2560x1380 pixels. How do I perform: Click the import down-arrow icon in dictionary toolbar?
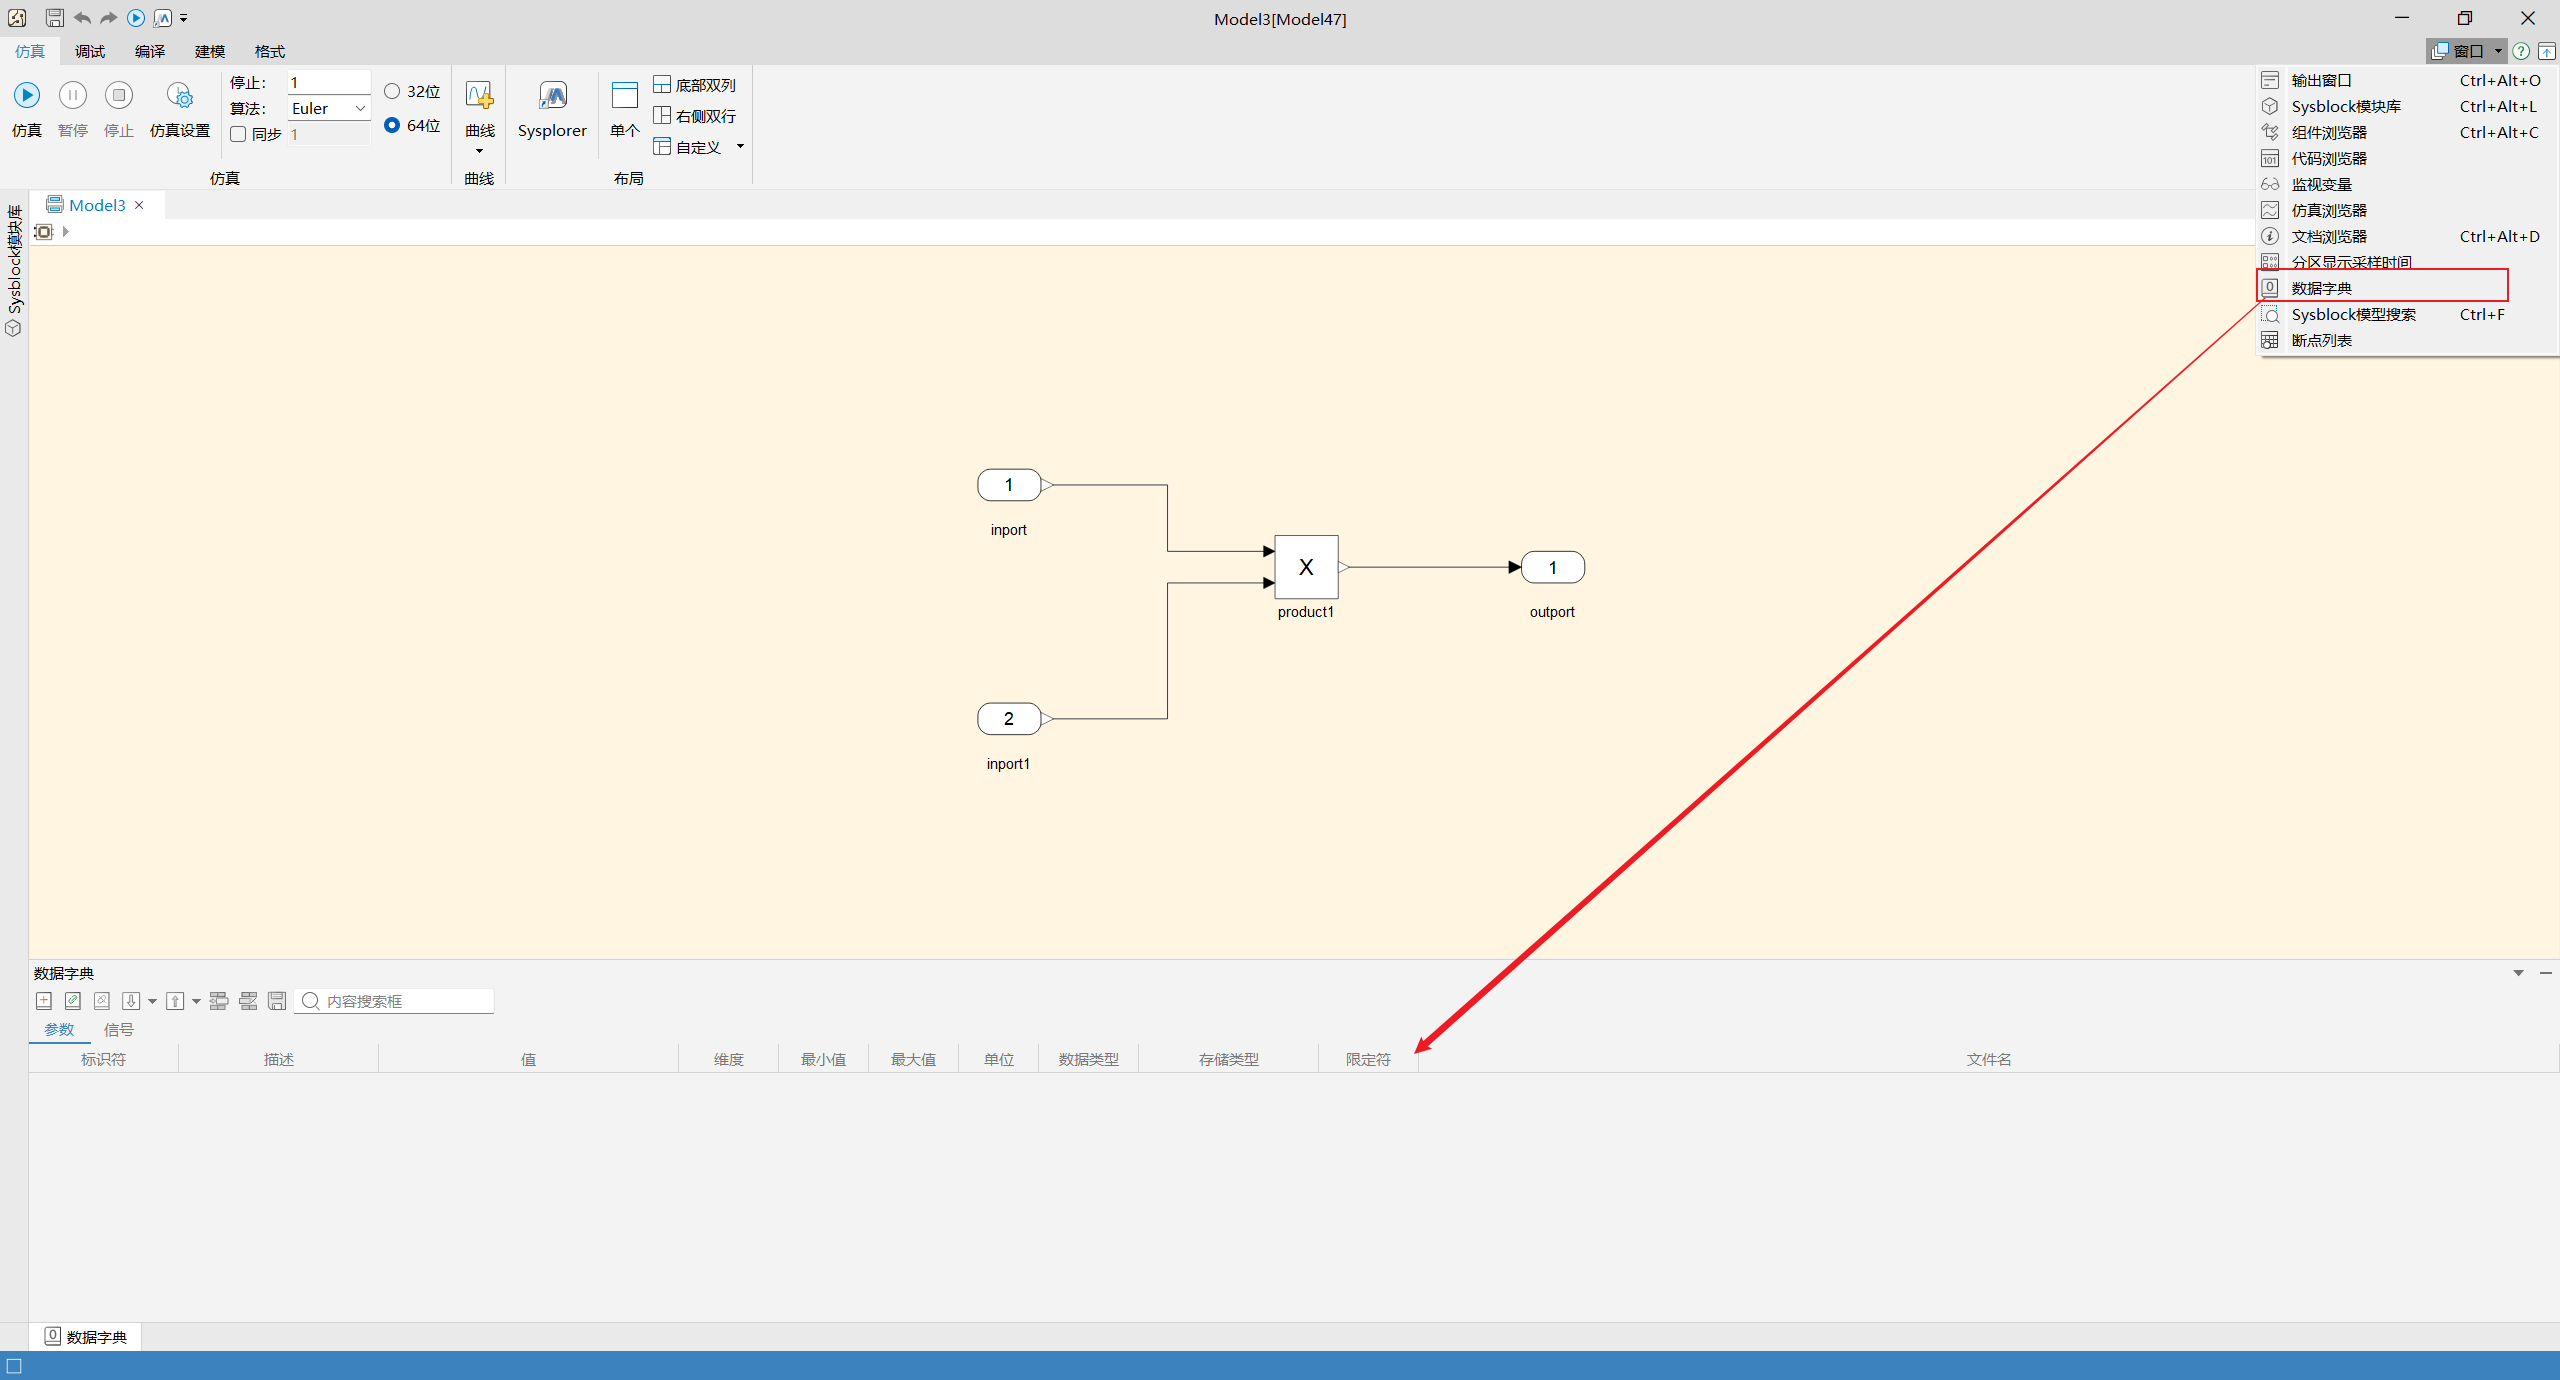(131, 1000)
